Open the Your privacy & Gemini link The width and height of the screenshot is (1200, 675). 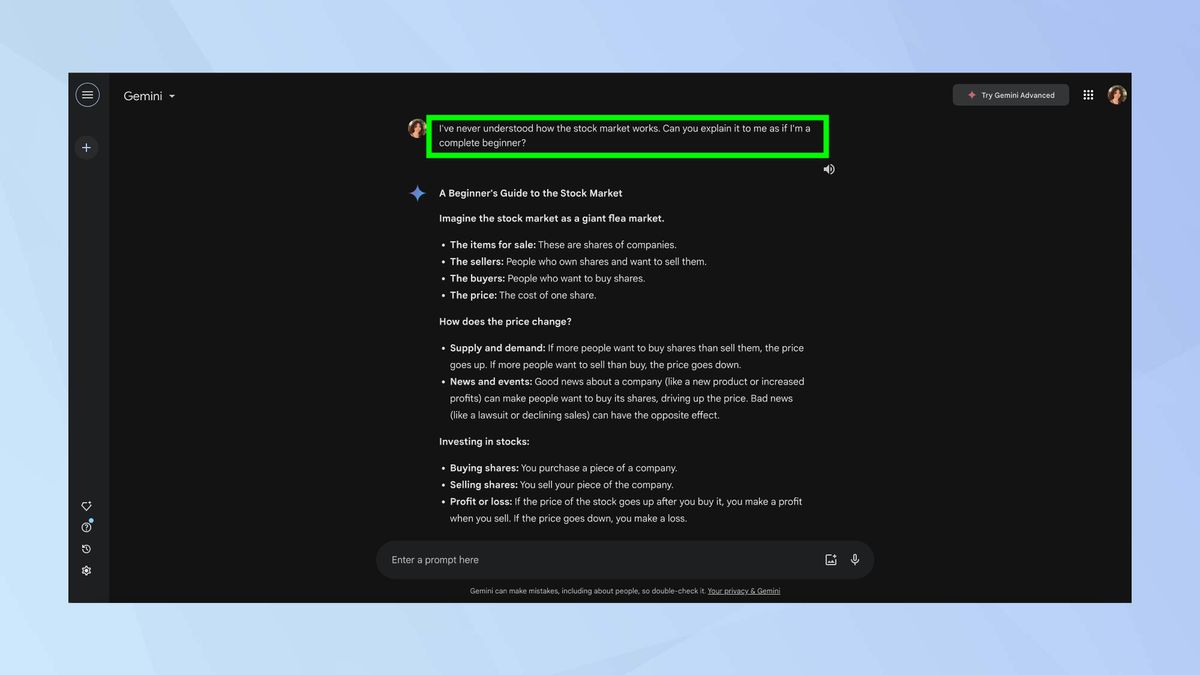pyautogui.click(x=744, y=591)
